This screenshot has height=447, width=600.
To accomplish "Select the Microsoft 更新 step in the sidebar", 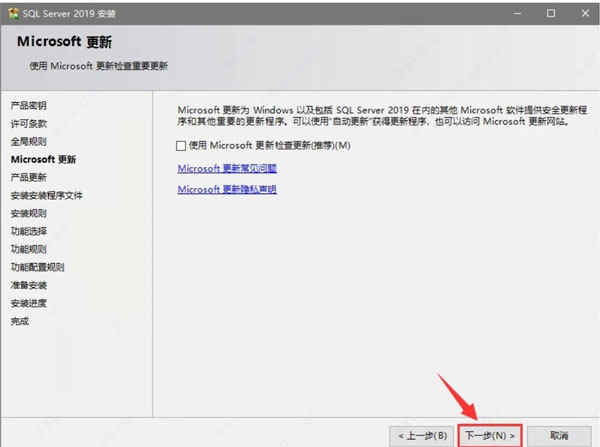I will 43,159.
